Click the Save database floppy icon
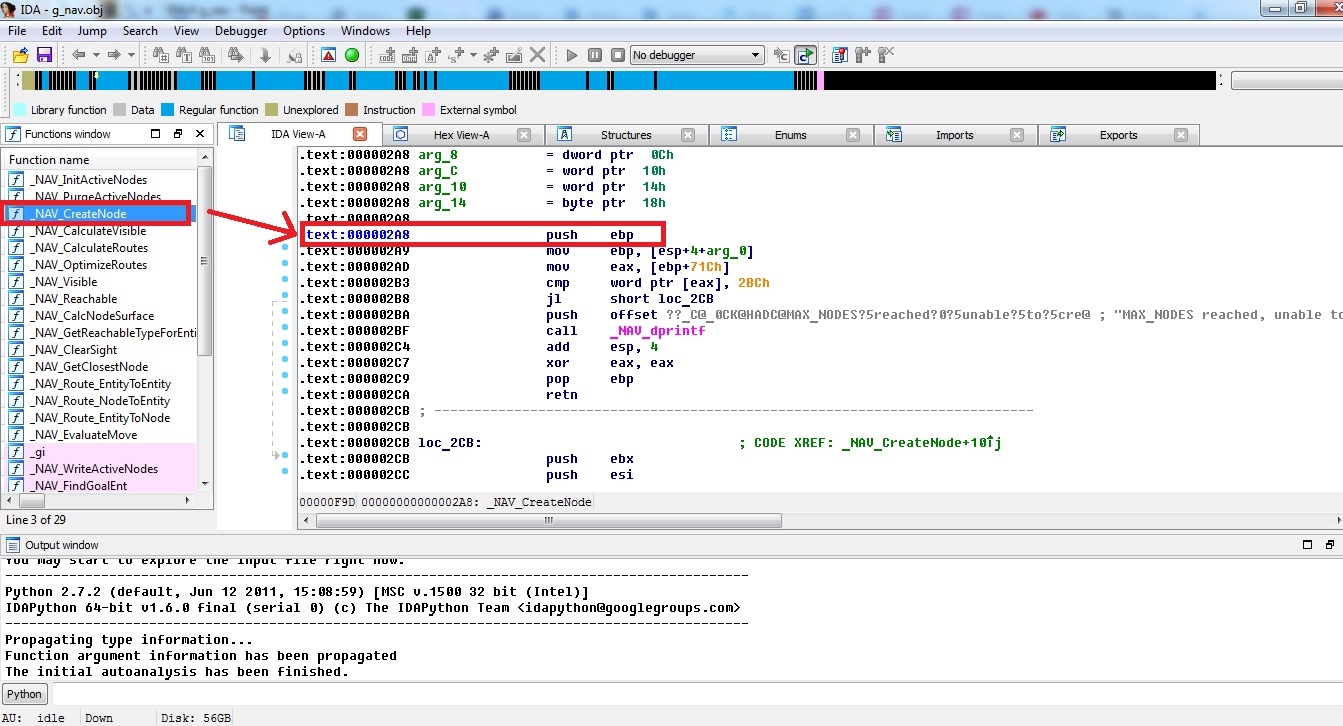Viewport: 1343px width, 726px height. (44, 55)
